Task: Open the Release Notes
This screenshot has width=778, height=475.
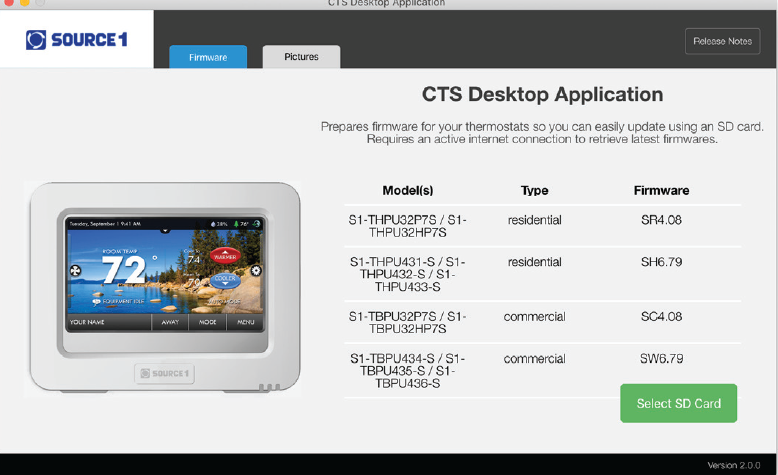Action: click(722, 41)
